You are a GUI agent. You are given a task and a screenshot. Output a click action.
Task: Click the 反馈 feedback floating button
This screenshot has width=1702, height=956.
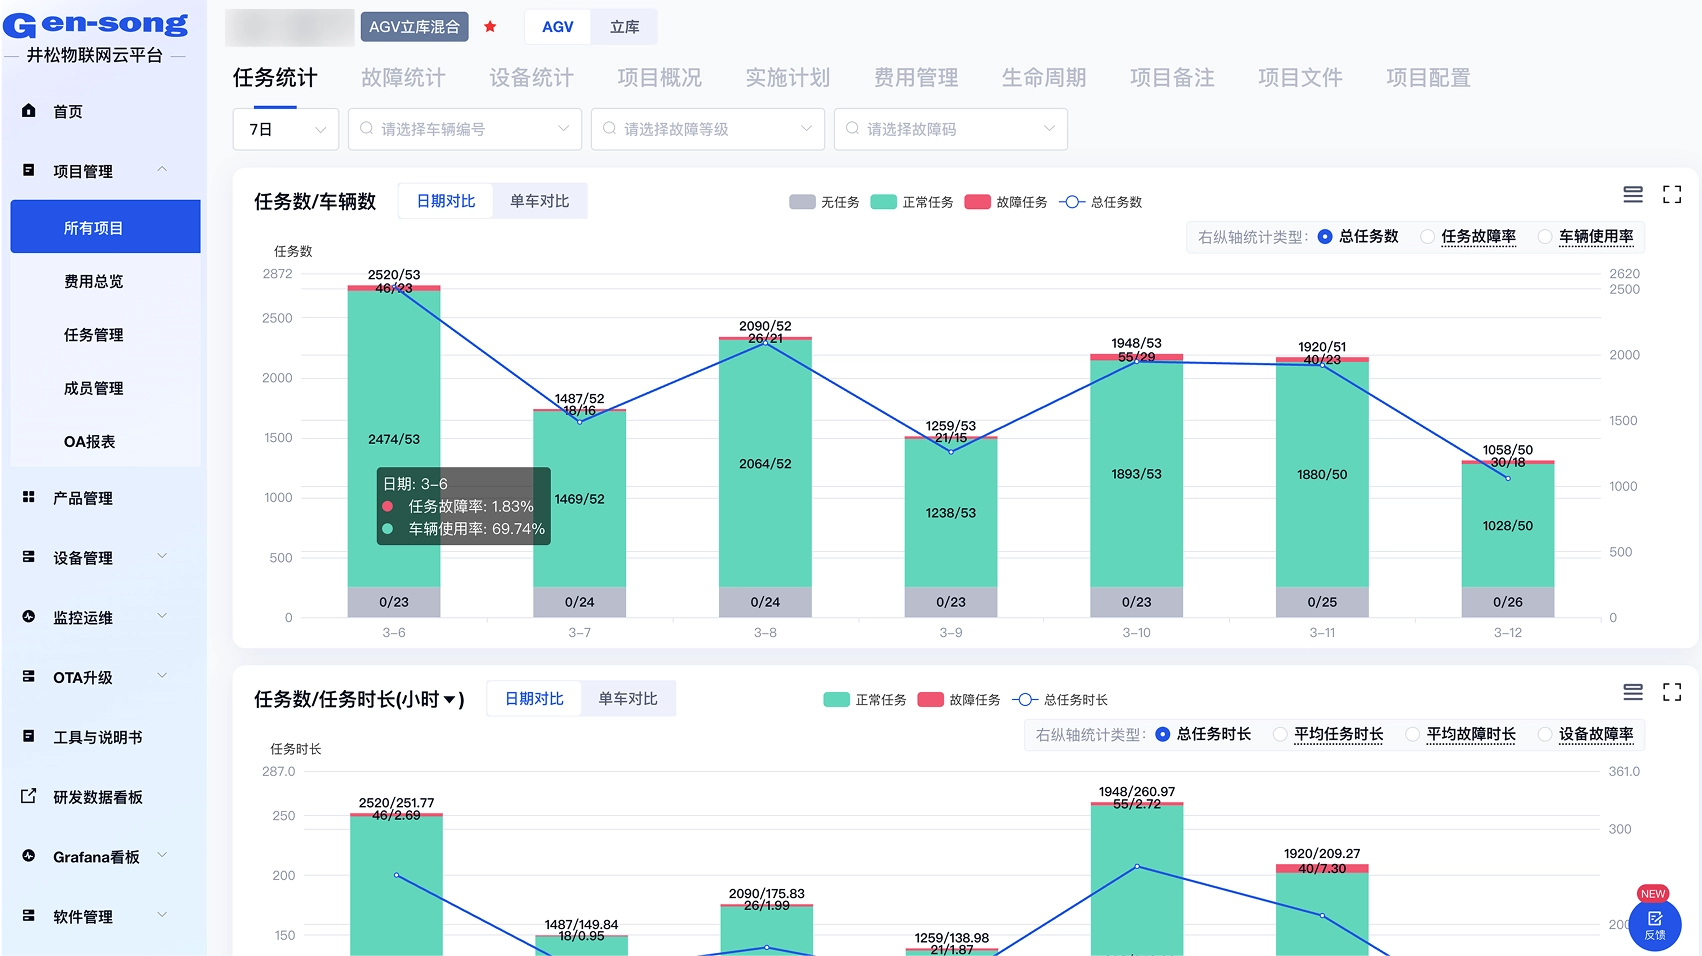coord(1654,924)
